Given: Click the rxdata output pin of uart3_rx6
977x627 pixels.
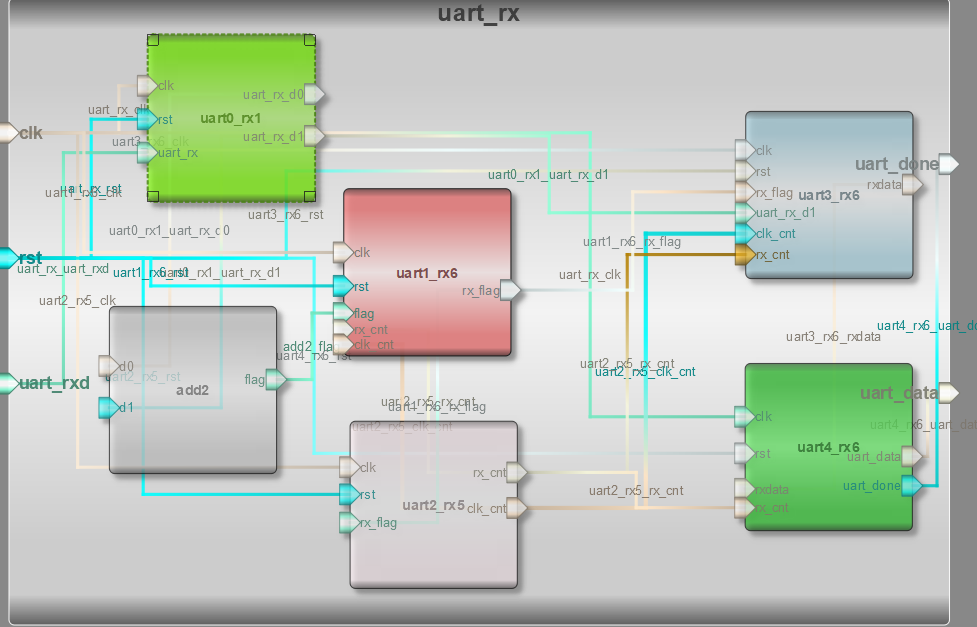Looking at the screenshot, I should [x=910, y=184].
